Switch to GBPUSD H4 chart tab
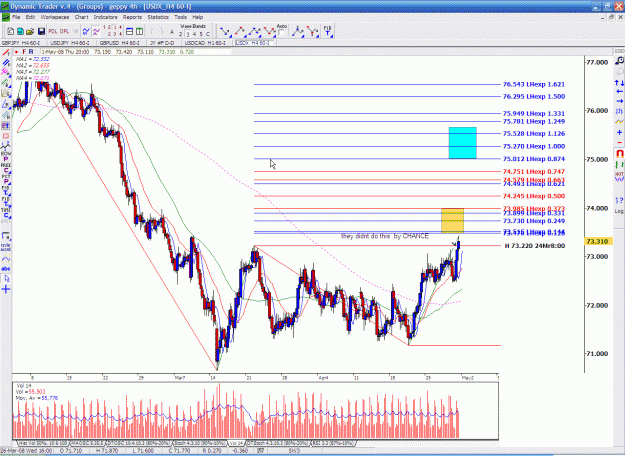 pyautogui.click(x=120, y=43)
